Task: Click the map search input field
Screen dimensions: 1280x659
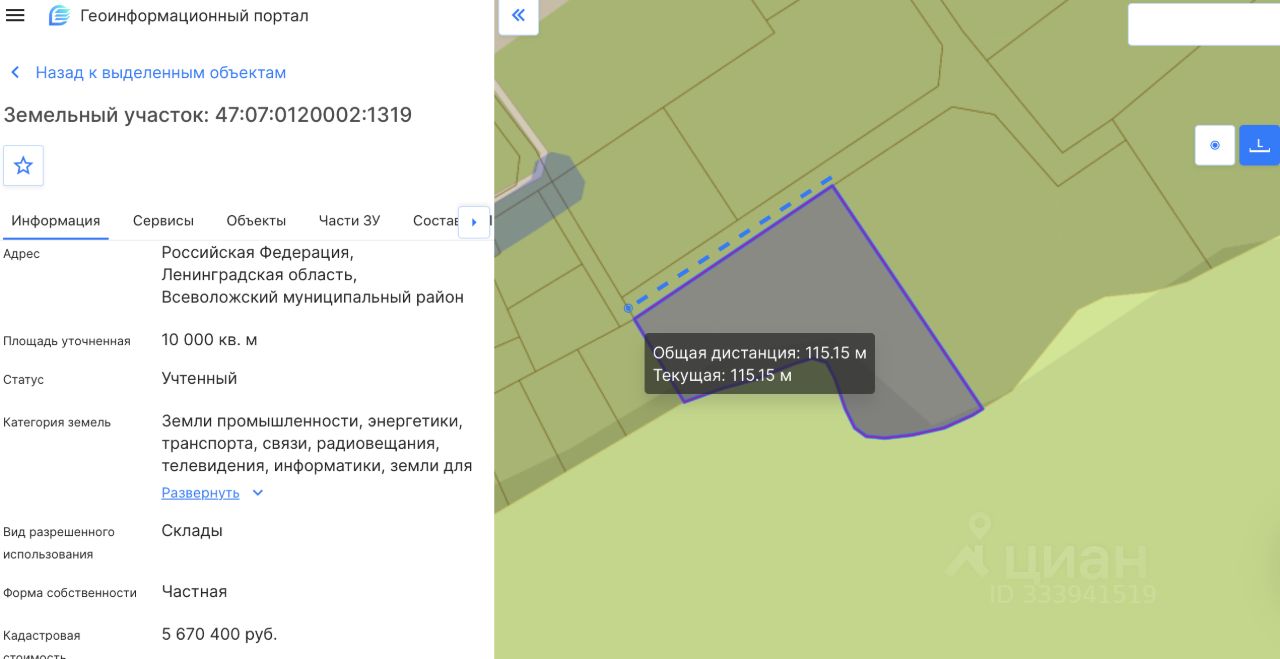Action: [x=1204, y=24]
